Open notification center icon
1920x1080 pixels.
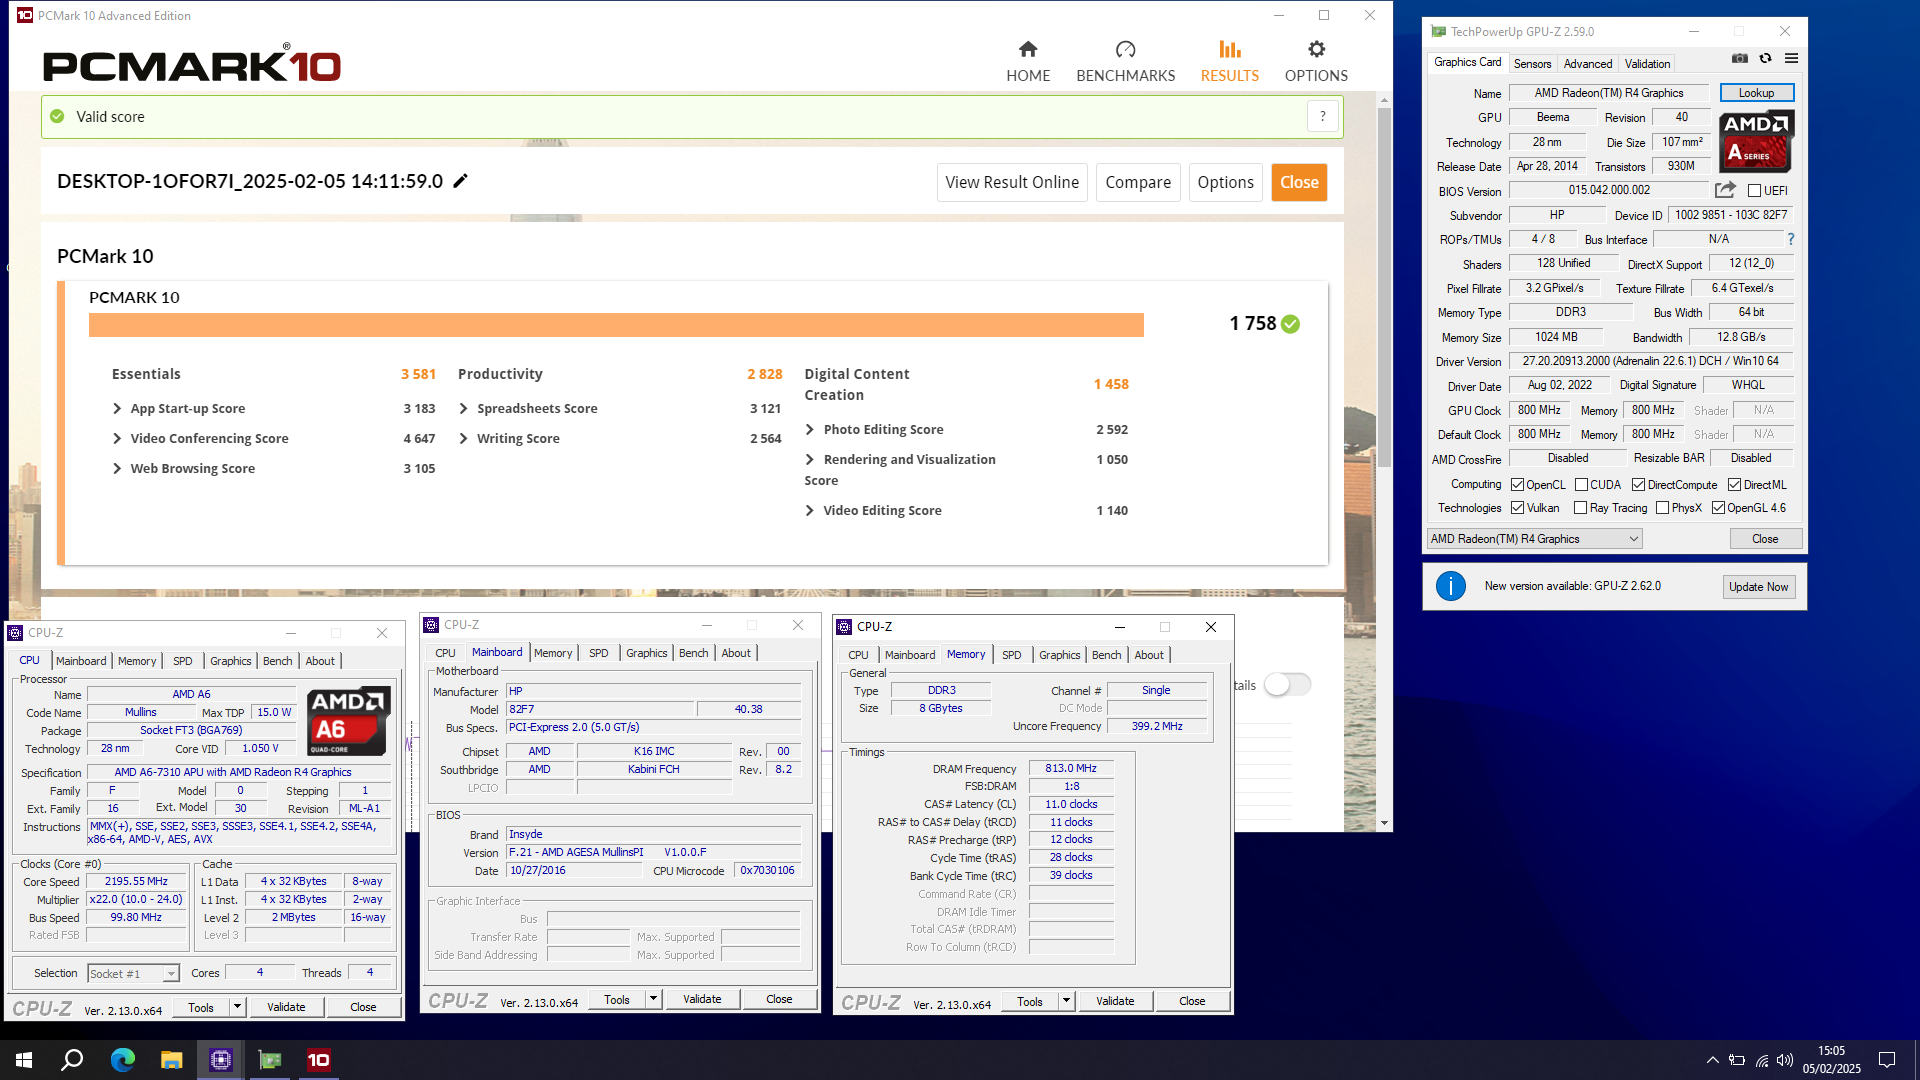[x=1887, y=1060]
